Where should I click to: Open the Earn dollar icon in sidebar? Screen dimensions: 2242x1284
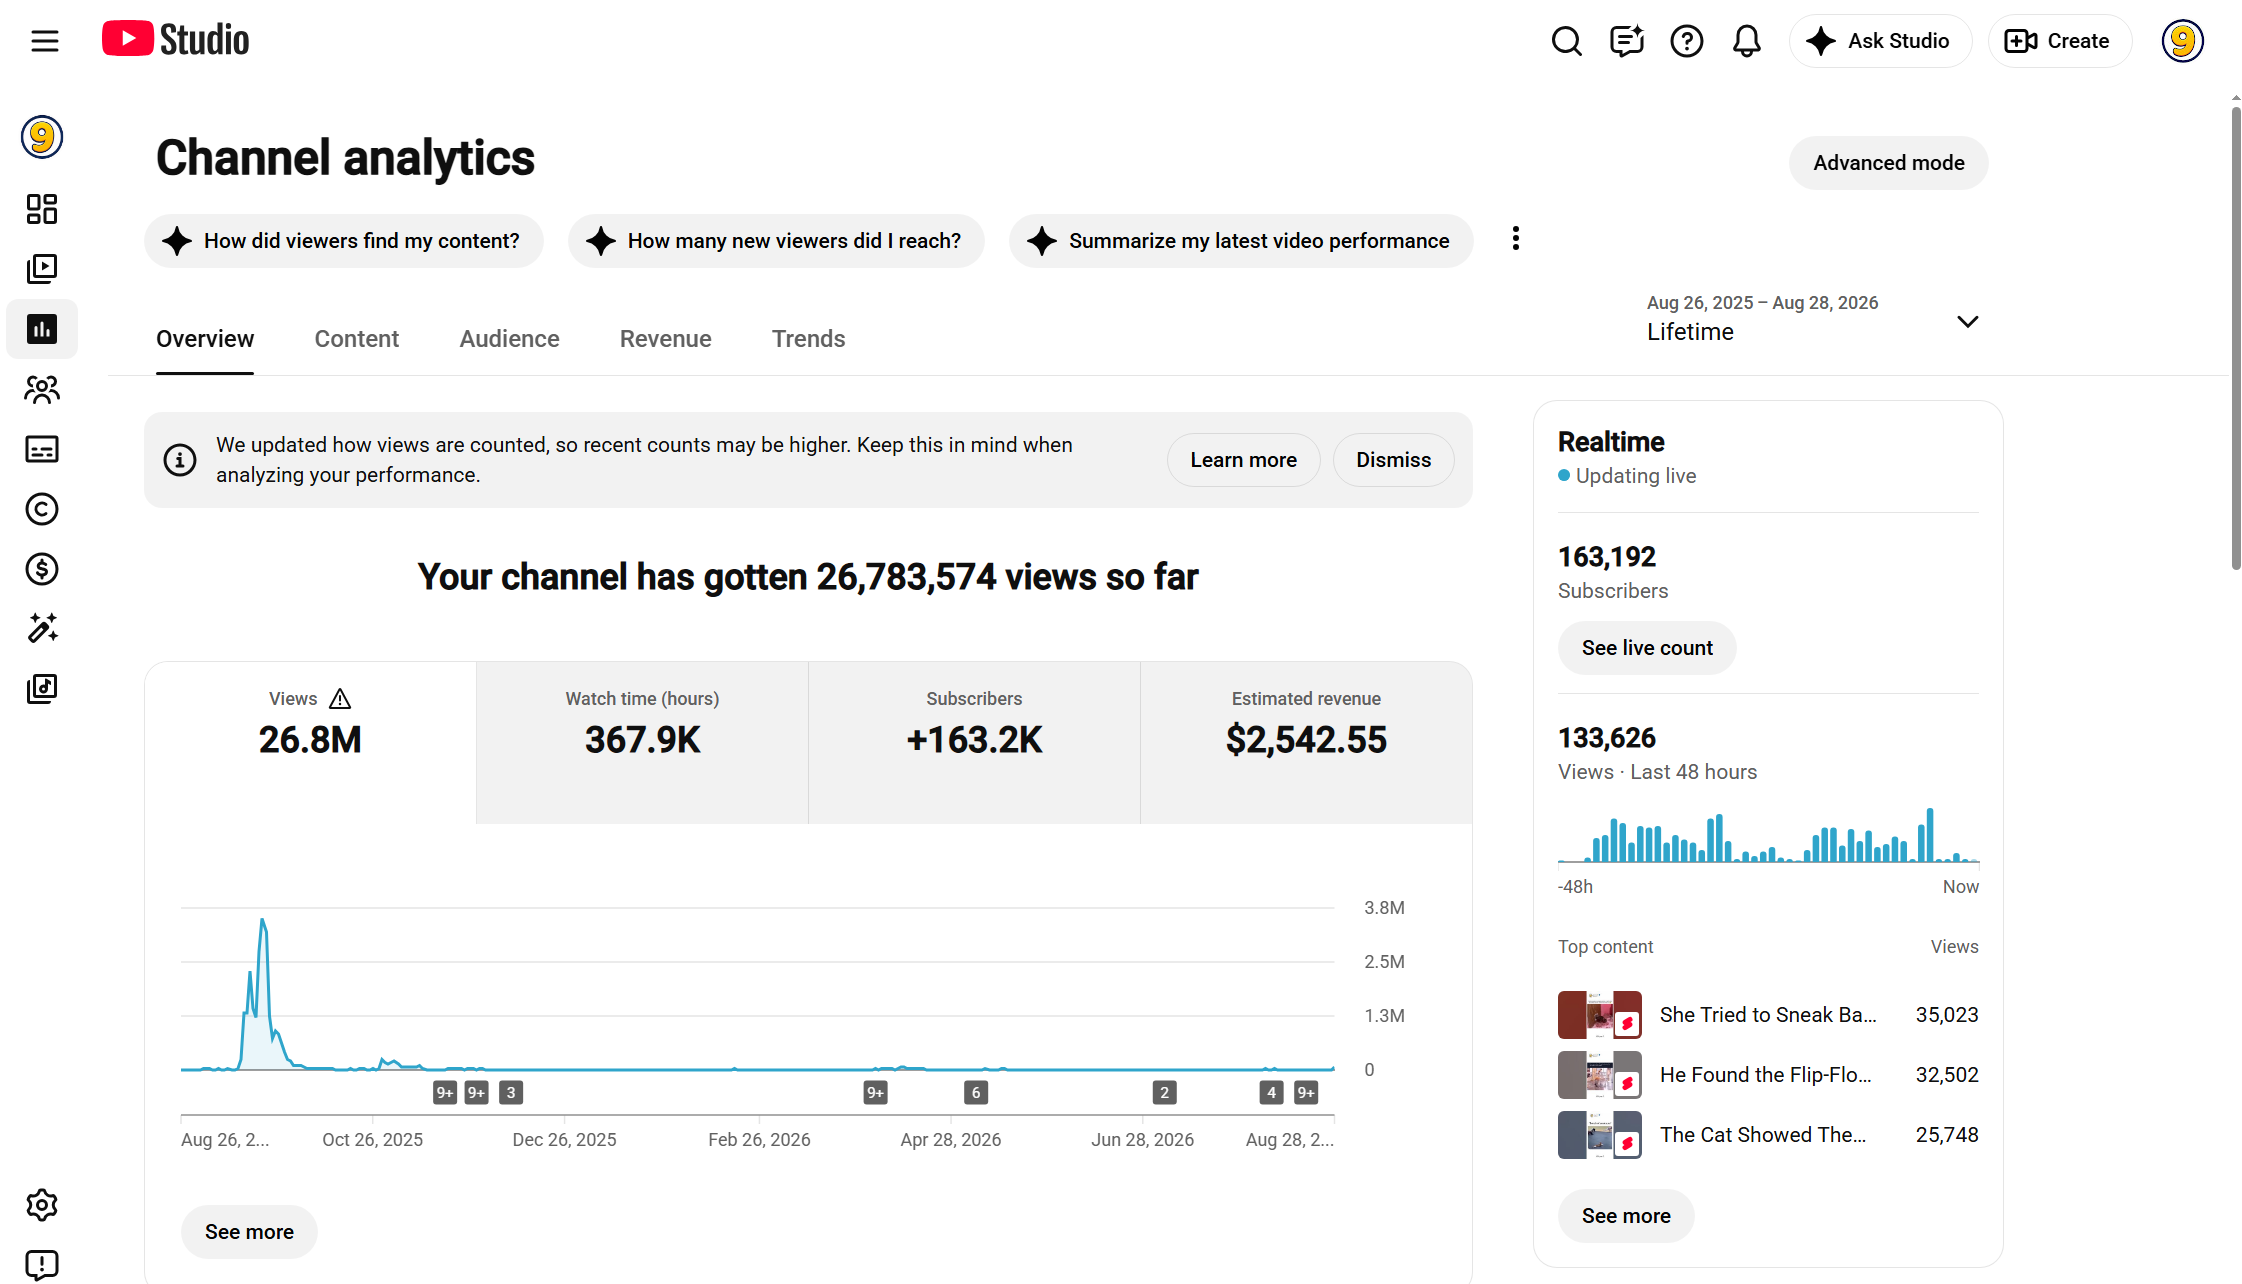click(x=42, y=569)
